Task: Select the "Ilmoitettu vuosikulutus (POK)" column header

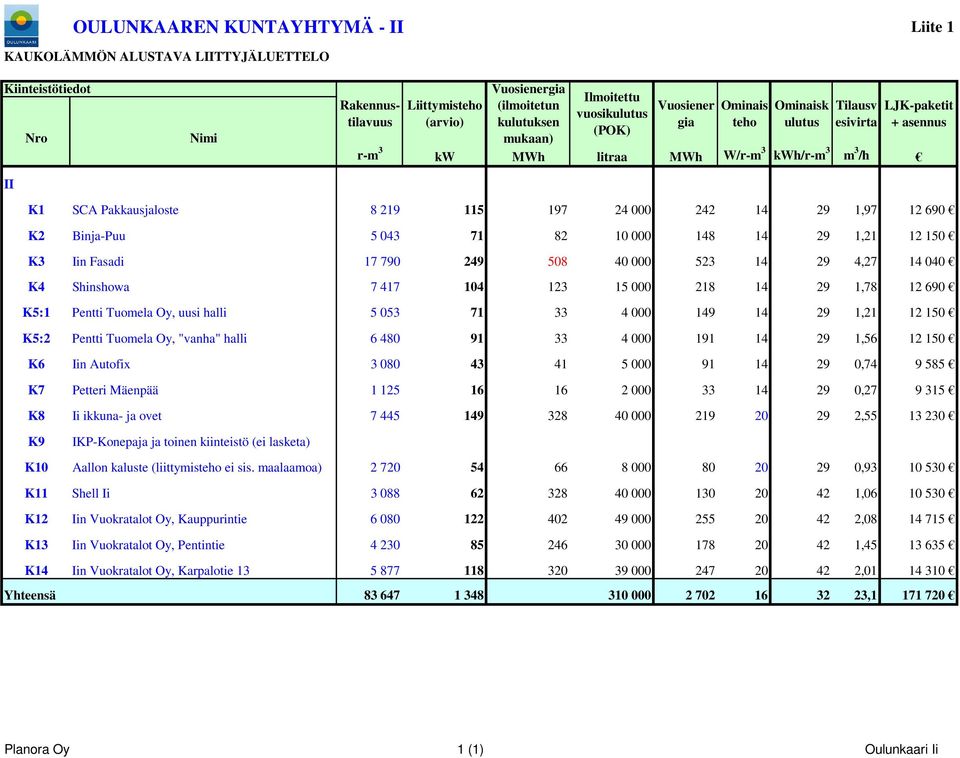Action: (x=612, y=114)
